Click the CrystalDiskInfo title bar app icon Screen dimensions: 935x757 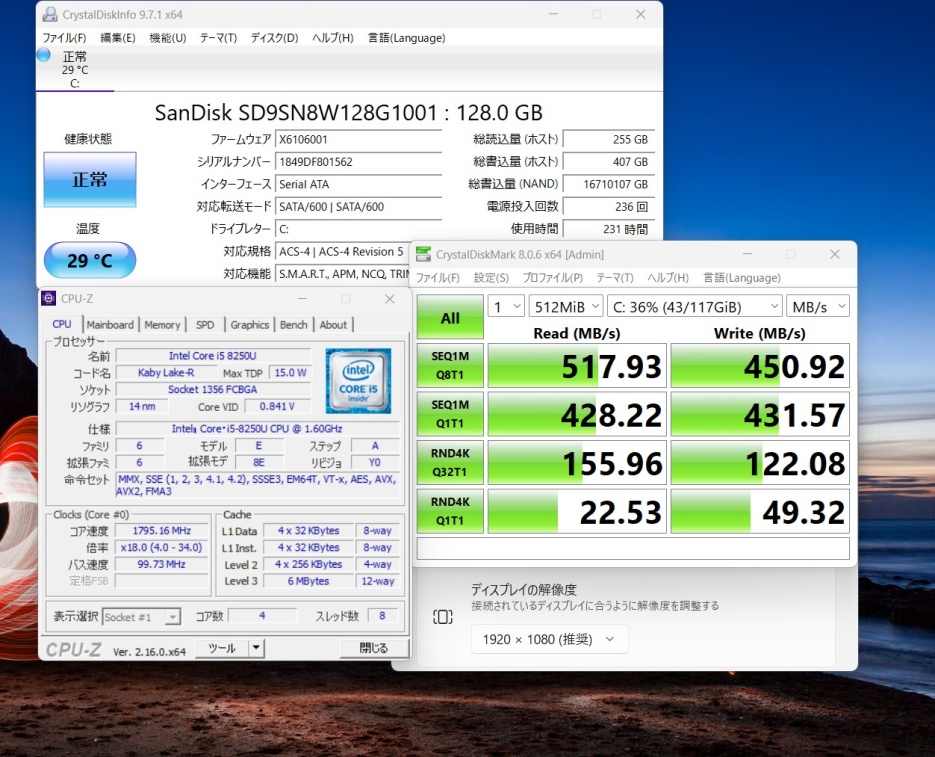tap(49, 14)
